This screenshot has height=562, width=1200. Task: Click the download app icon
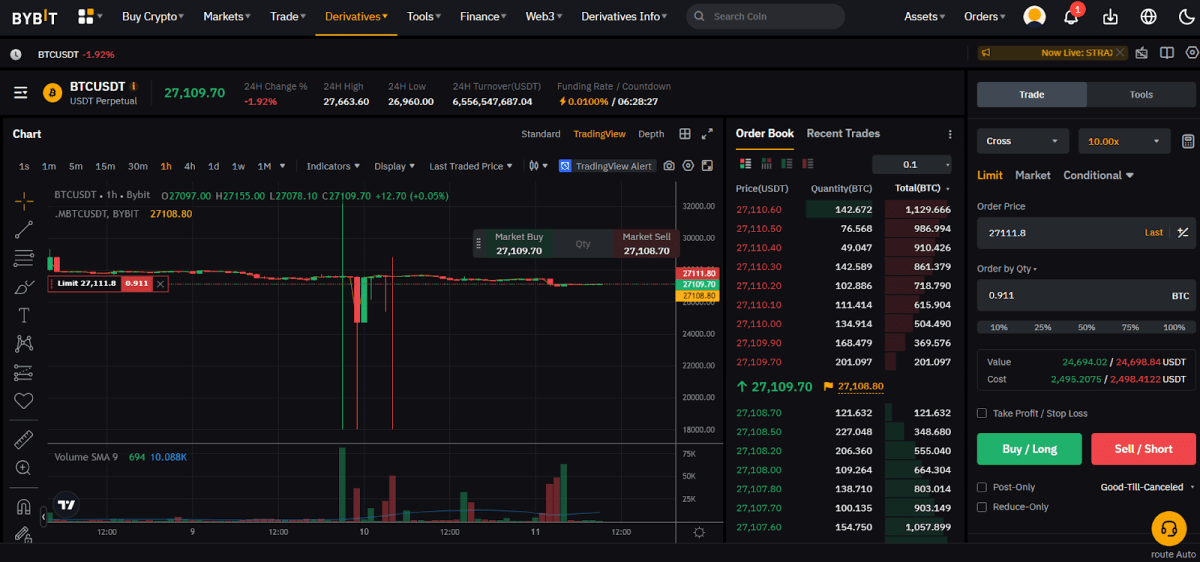click(1110, 16)
